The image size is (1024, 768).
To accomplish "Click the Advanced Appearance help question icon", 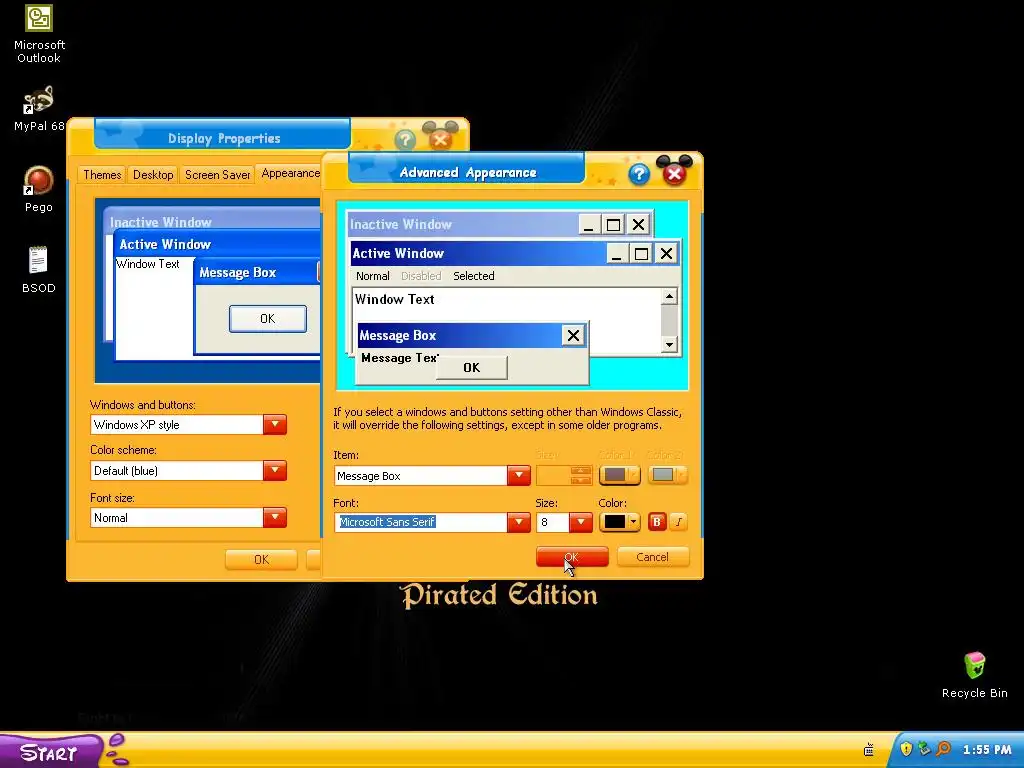I will [x=639, y=174].
